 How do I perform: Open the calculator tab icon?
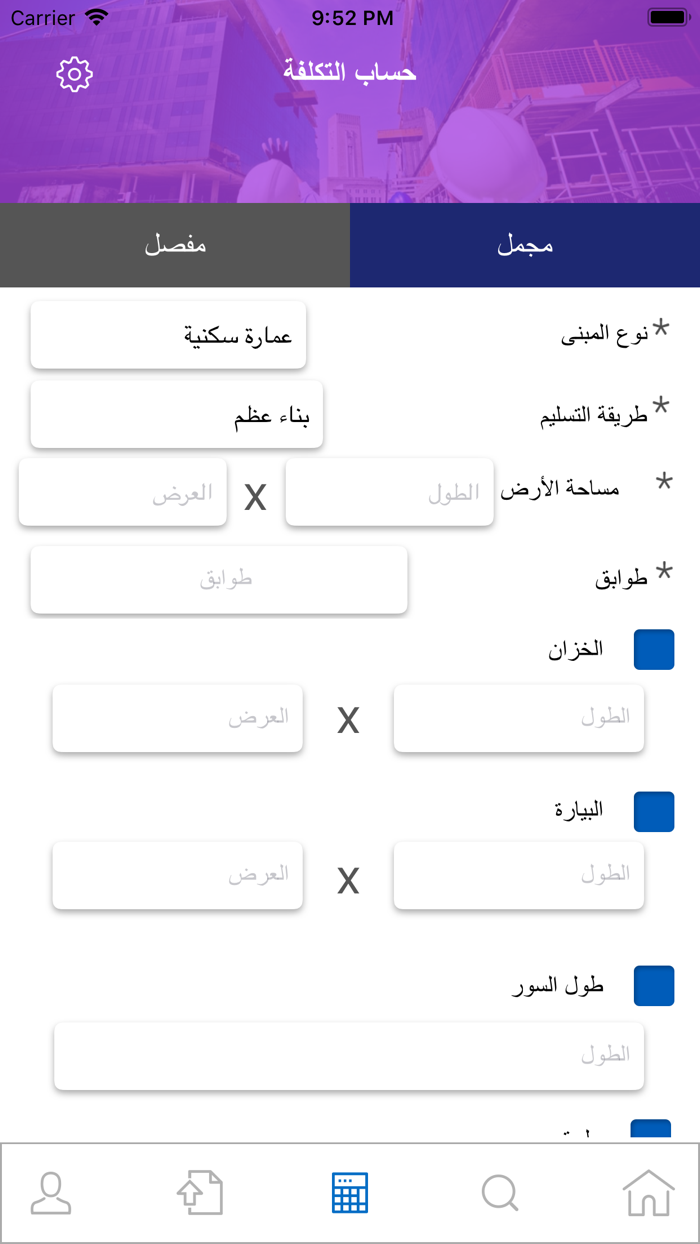[x=350, y=1192]
